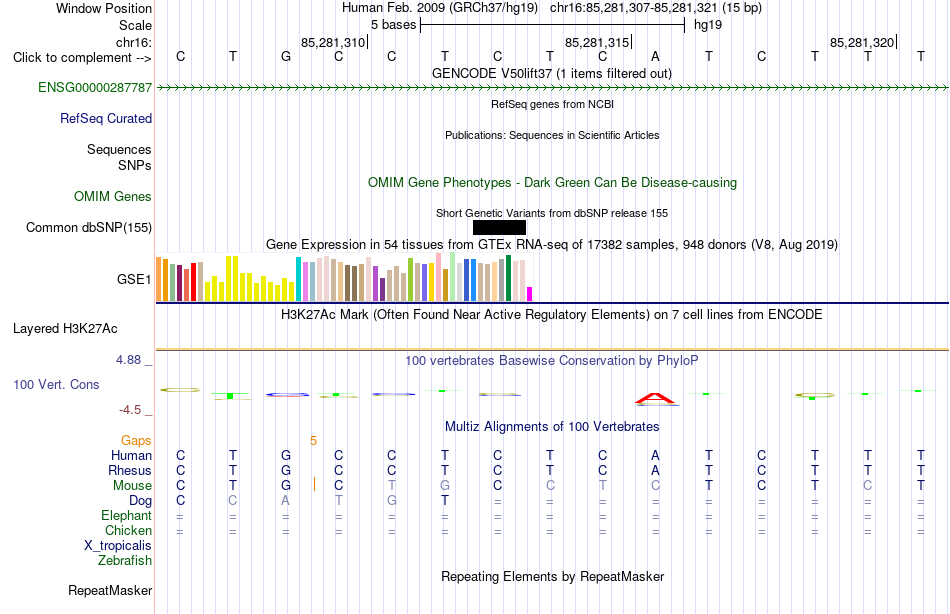Open 'Repeating Elements by RepeatMasker' title
This screenshot has height=614, width=950.
(553, 576)
